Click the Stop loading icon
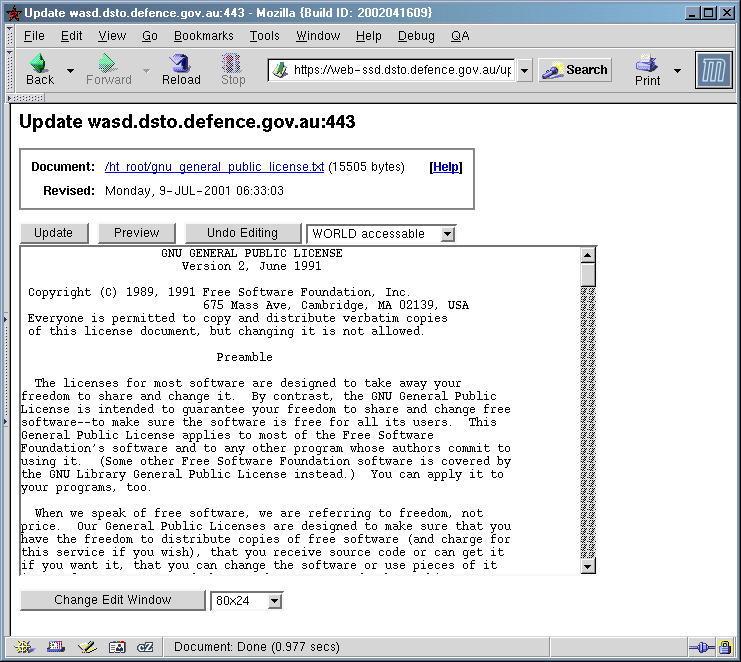Image resolution: width=741 pixels, height=662 pixels. pos(233,69)
